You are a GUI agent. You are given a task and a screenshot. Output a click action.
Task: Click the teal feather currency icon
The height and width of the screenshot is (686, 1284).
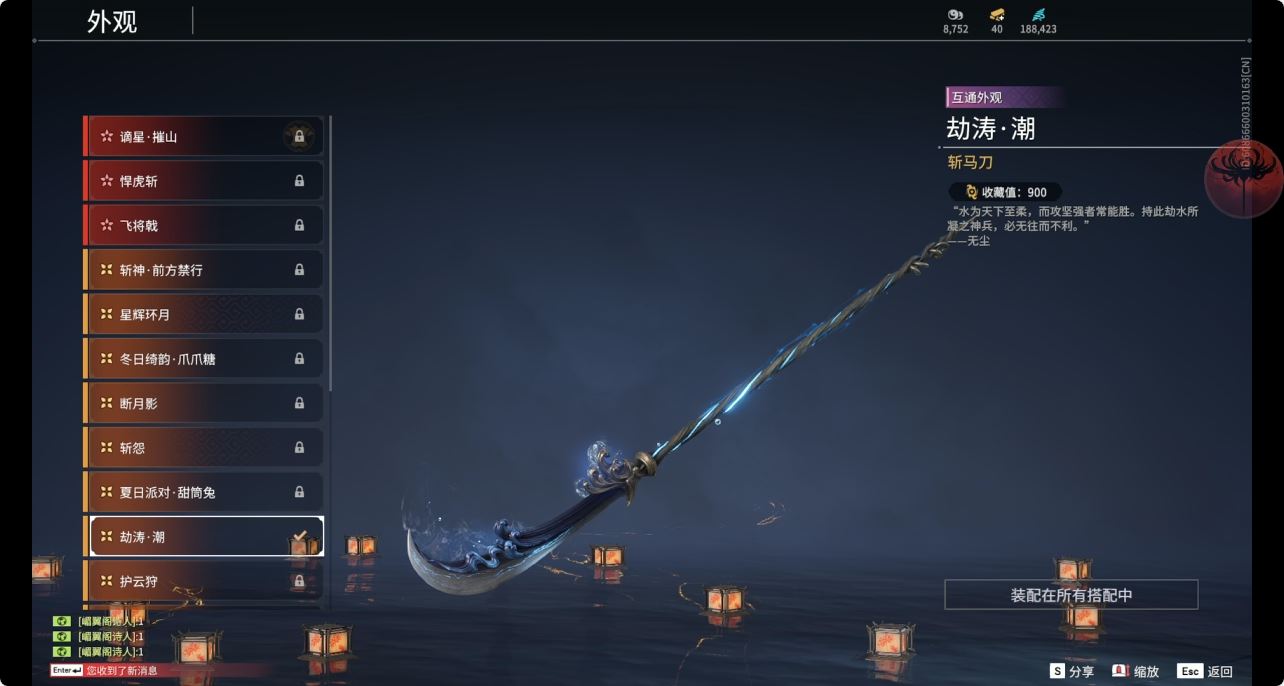click(x=1038, y=14)
